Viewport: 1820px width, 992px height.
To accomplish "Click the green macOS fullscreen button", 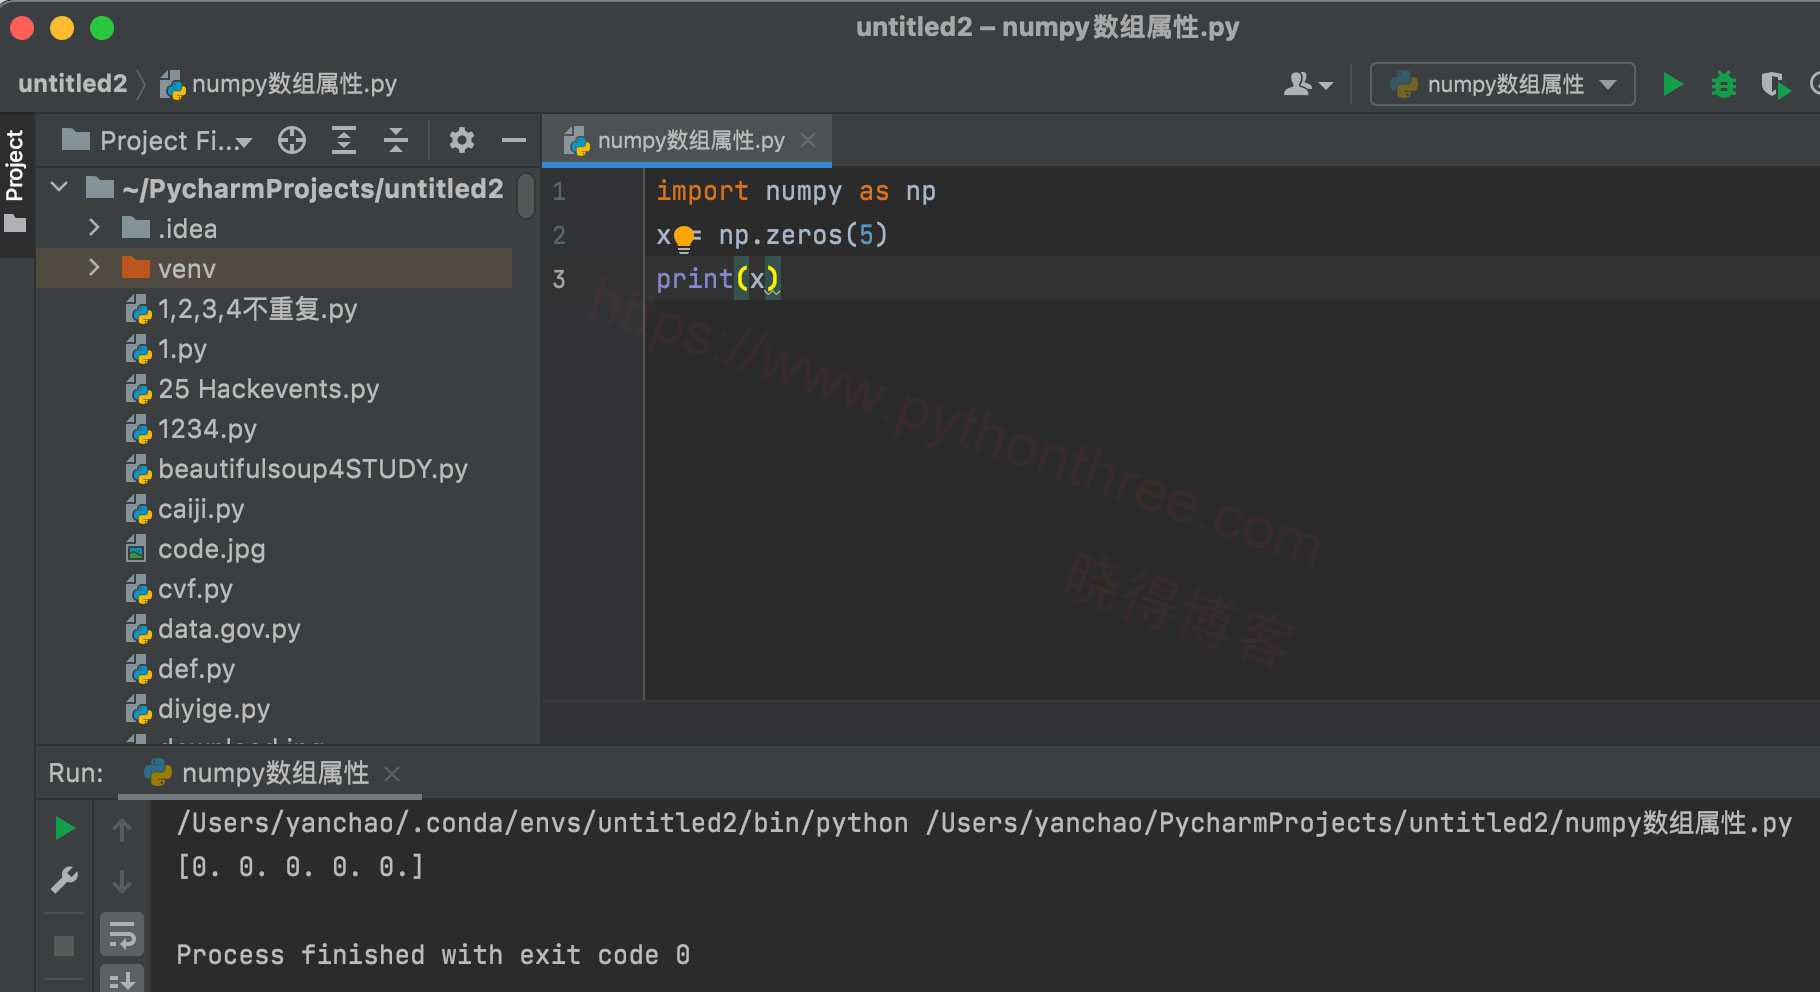I will click(x=102, y=28).
